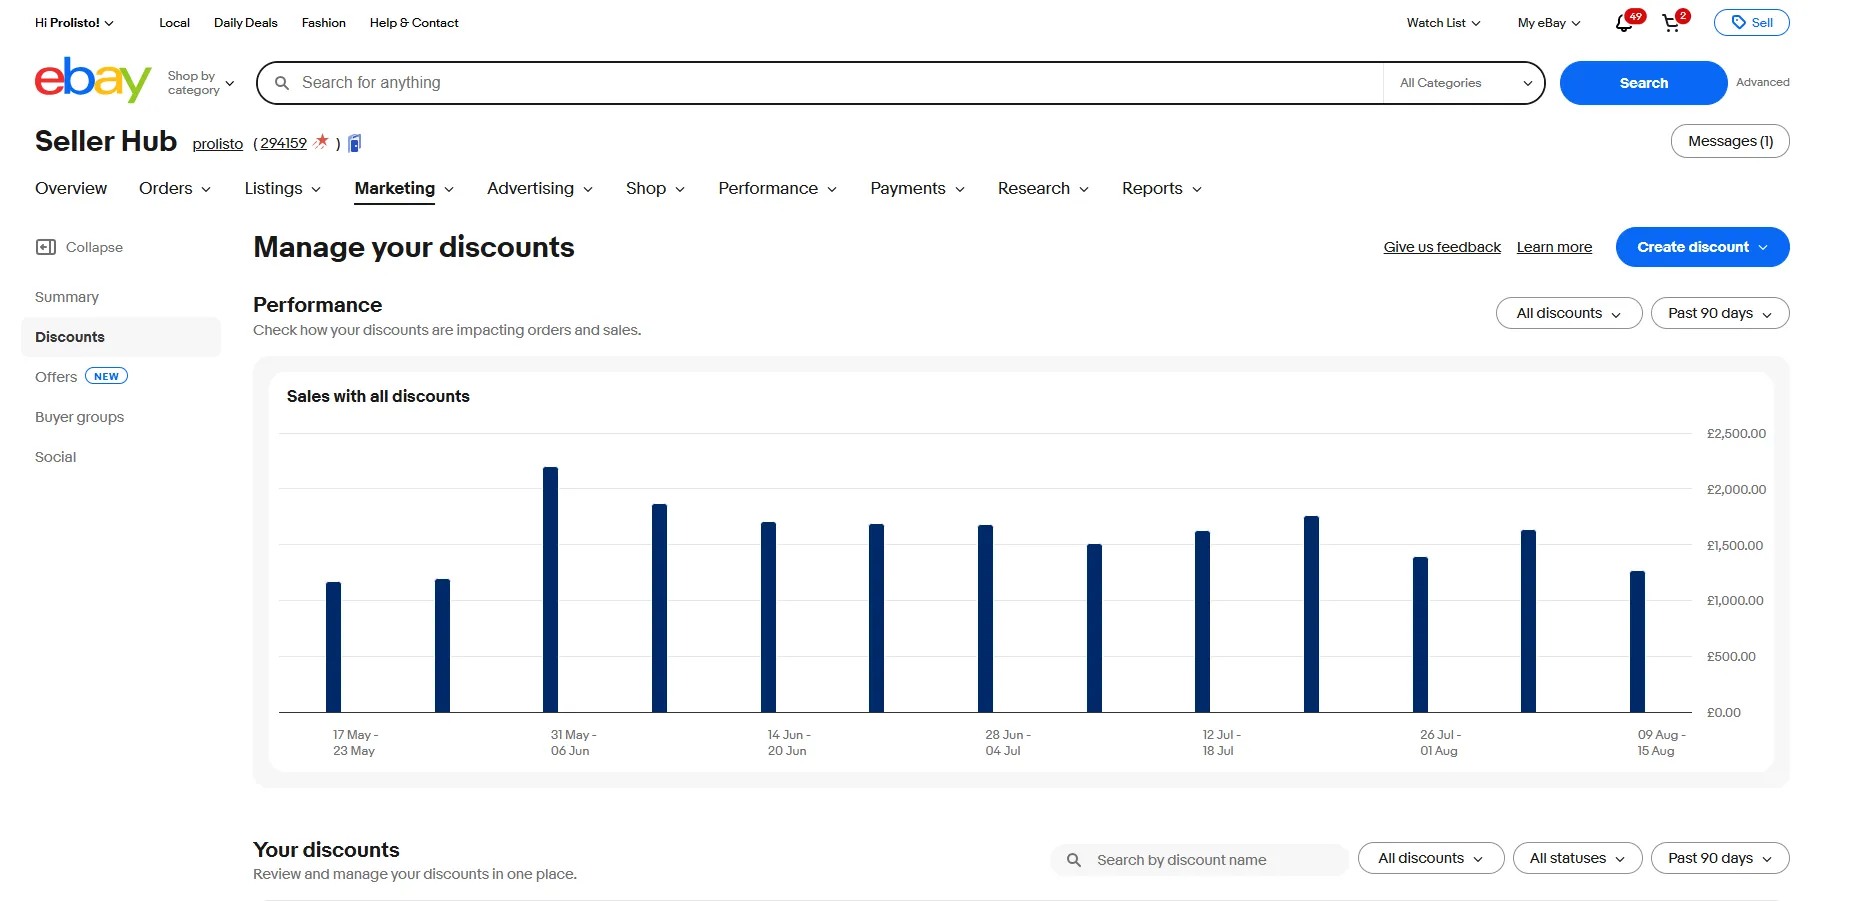This screenshot has height=901, width=1851.
Task: Open the Advertising menu
Action: click(540, 188)
